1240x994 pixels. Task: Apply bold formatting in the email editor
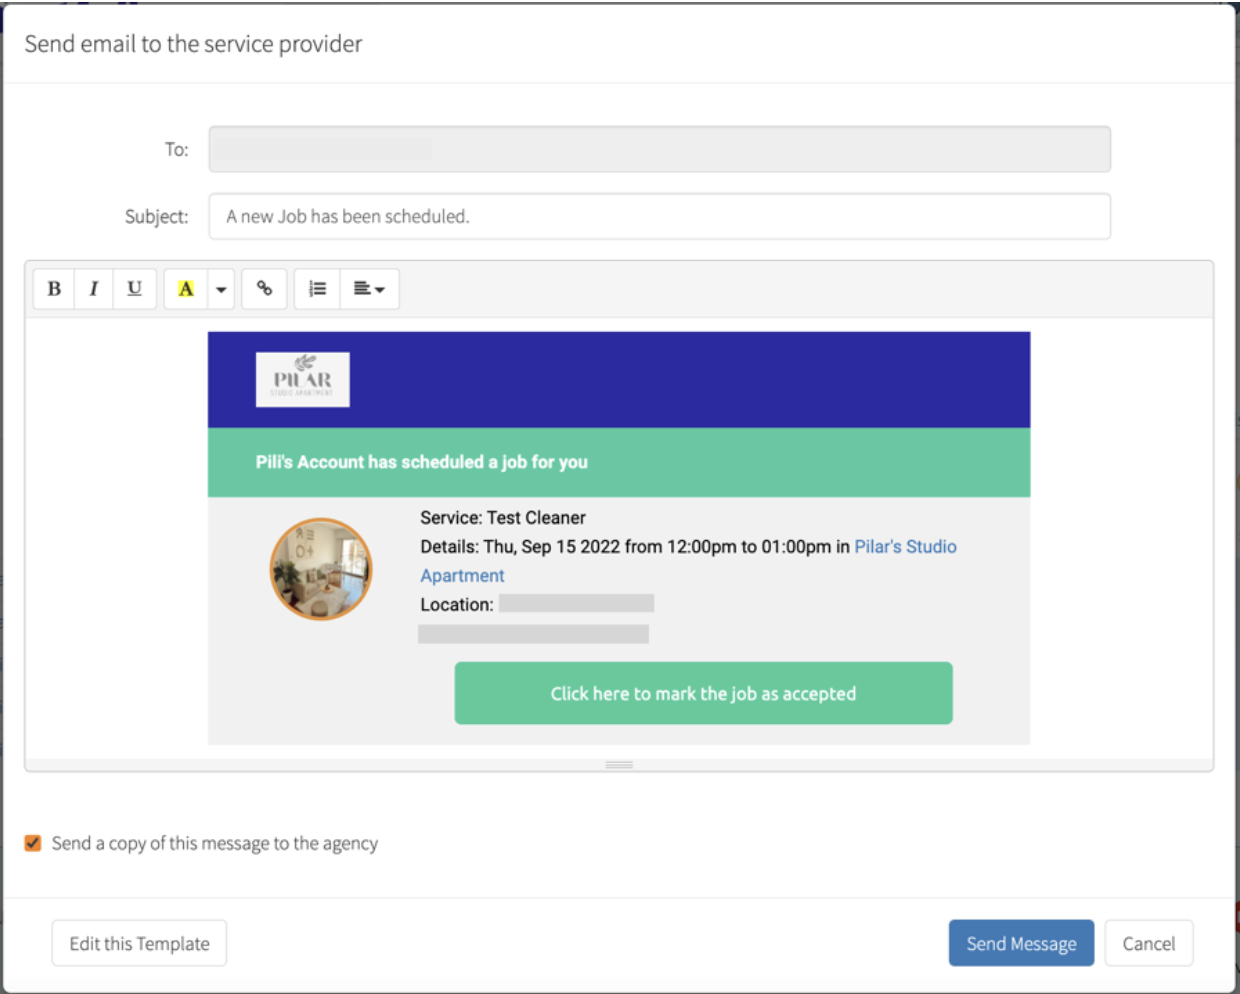tap(55, 289)
